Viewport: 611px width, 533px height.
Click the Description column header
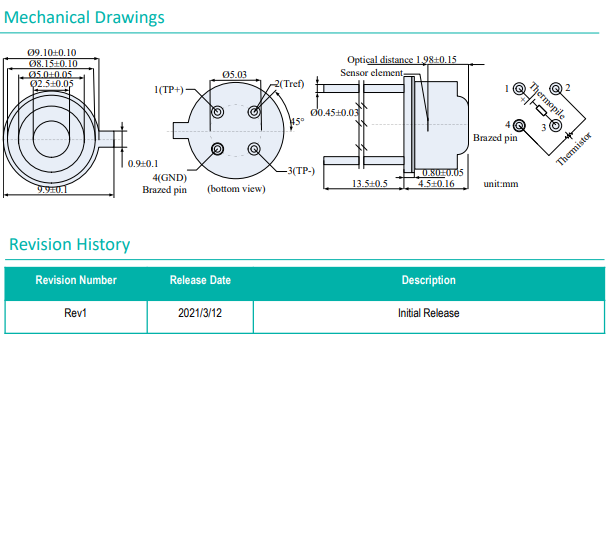[x=428, y=280]
